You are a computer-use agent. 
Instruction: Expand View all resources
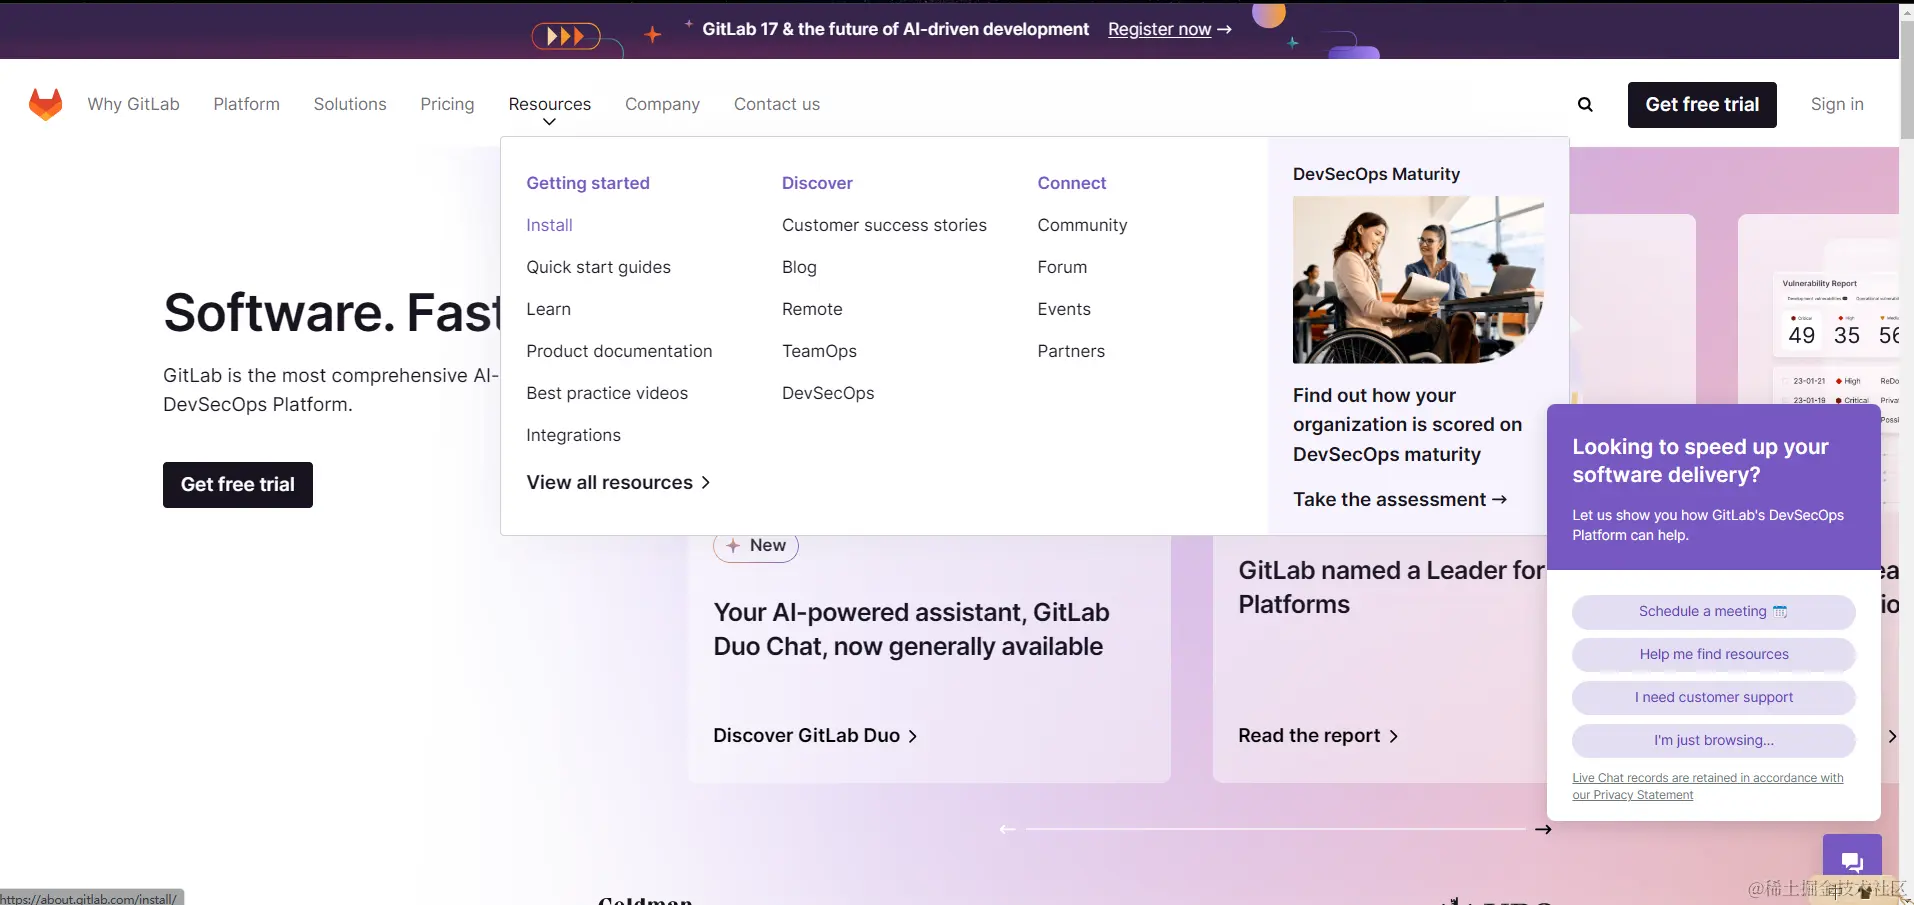click(618, 482)
